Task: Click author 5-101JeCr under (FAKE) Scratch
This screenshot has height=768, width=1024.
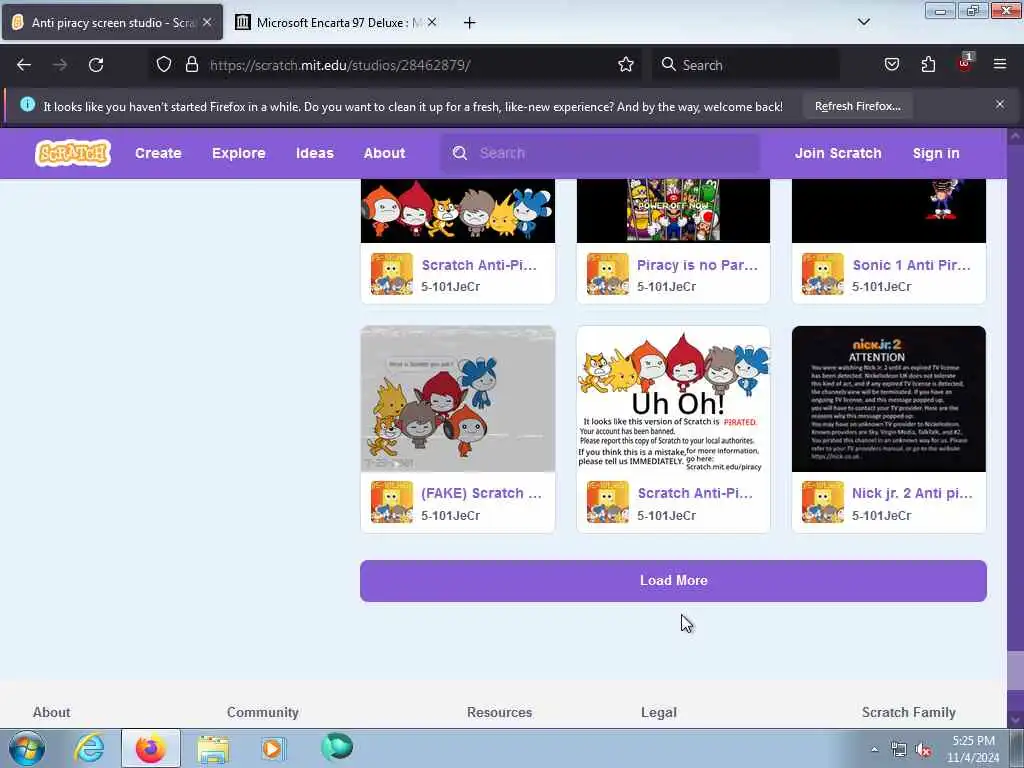Action: (450, 515)
